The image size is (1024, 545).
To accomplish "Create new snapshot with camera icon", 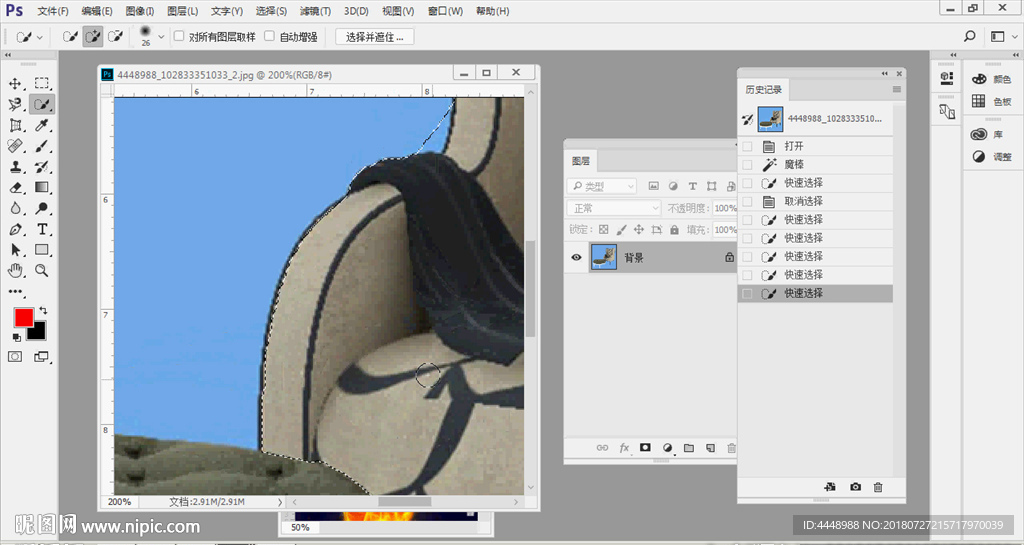I will point(855,487).
